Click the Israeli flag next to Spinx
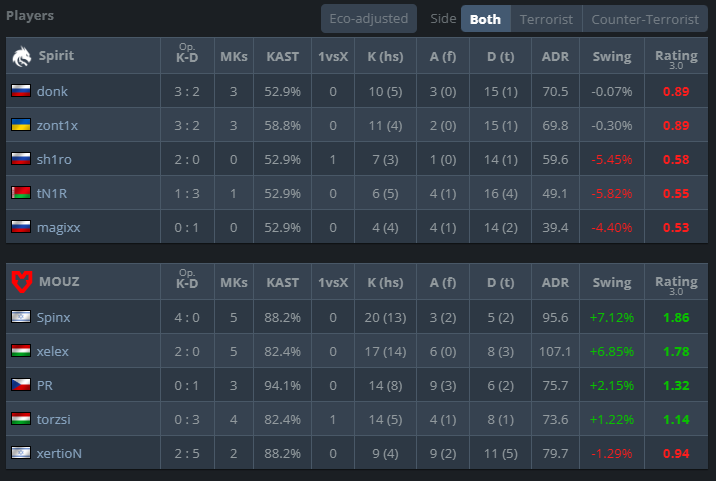Image resolution: width=716 pixels, height=481 pixels. (21, 317)
